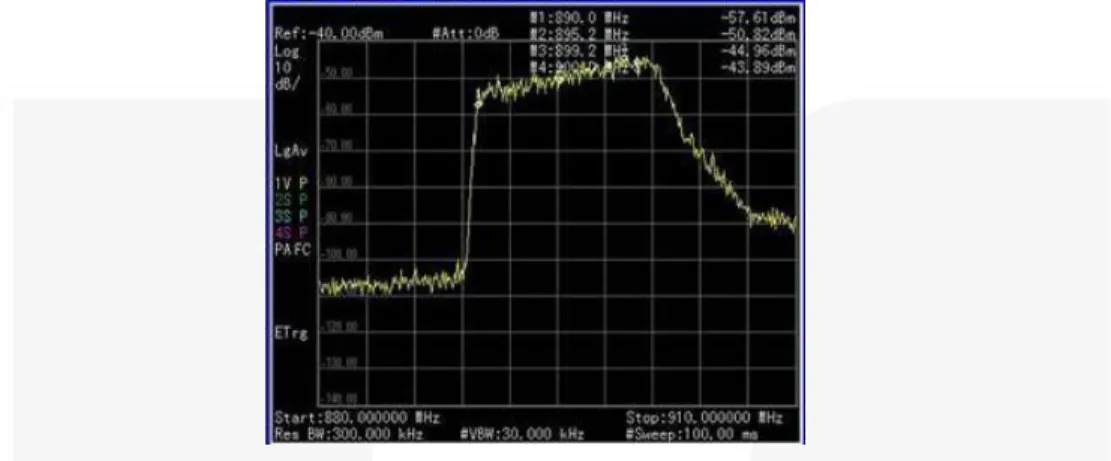The height and width of the screenshot is (461, 1111).
Task: Click the 1V P trace 1 indicator
Action: pos(291,183)
